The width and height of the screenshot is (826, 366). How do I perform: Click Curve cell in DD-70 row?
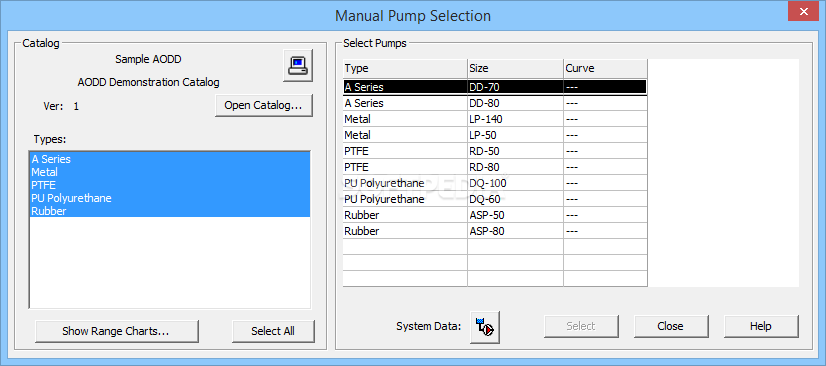click(x=605, y=87)
